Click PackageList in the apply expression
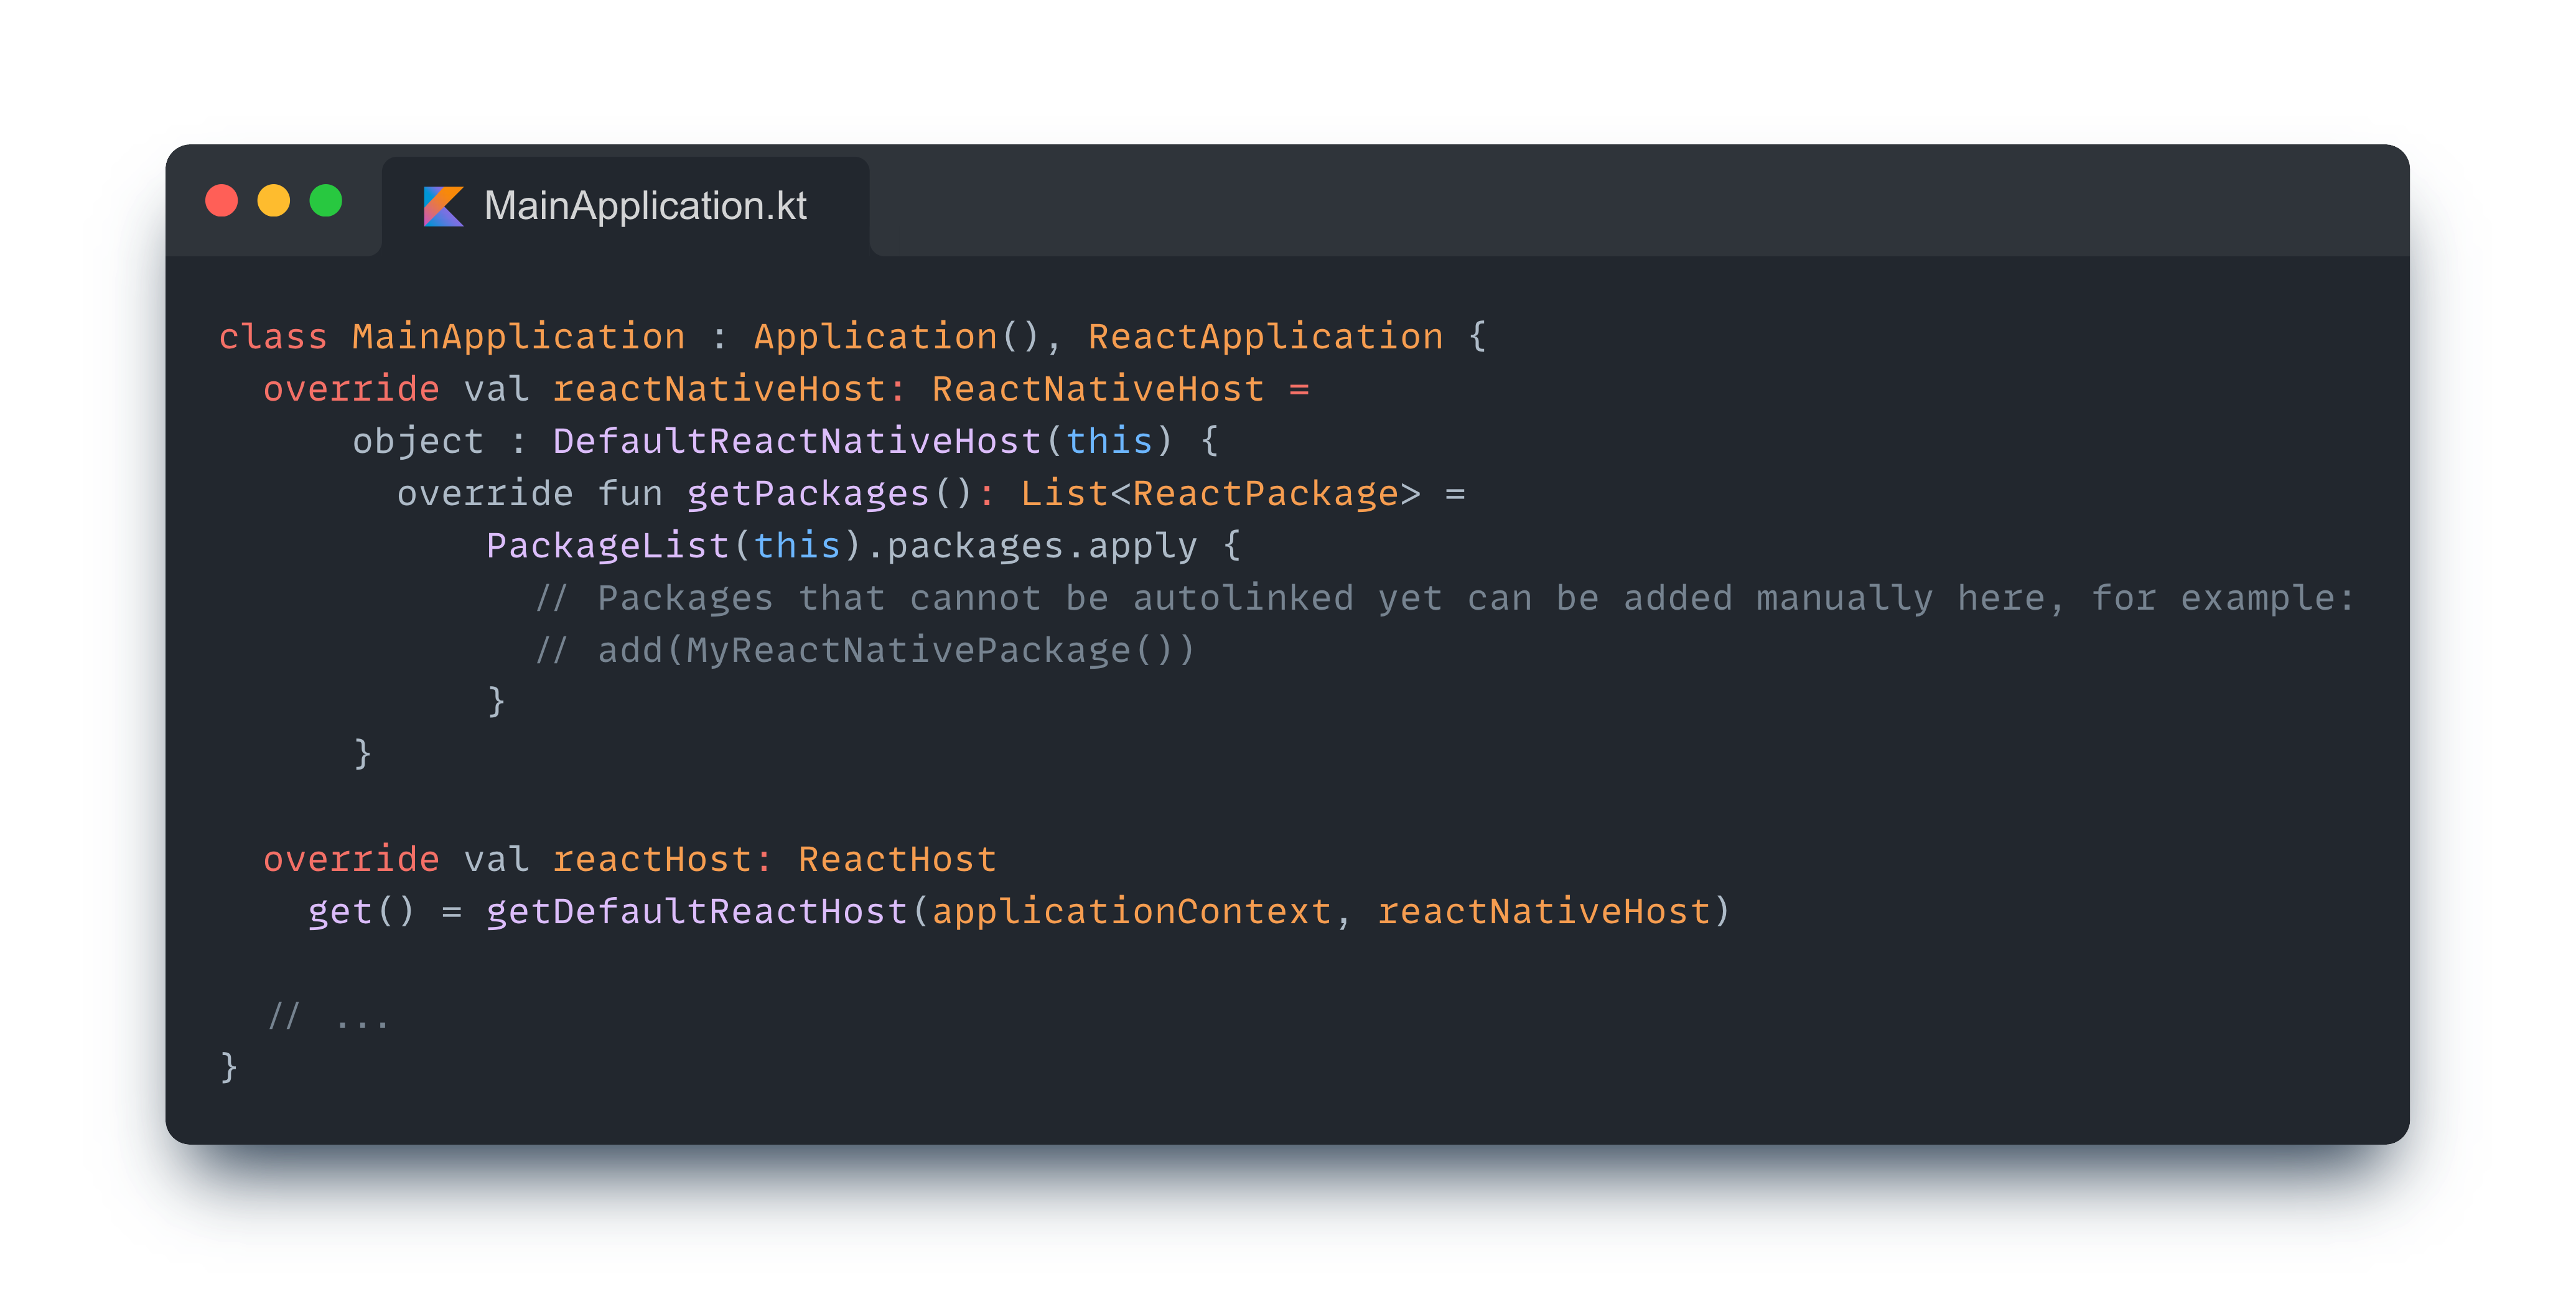 pos(607,546)
